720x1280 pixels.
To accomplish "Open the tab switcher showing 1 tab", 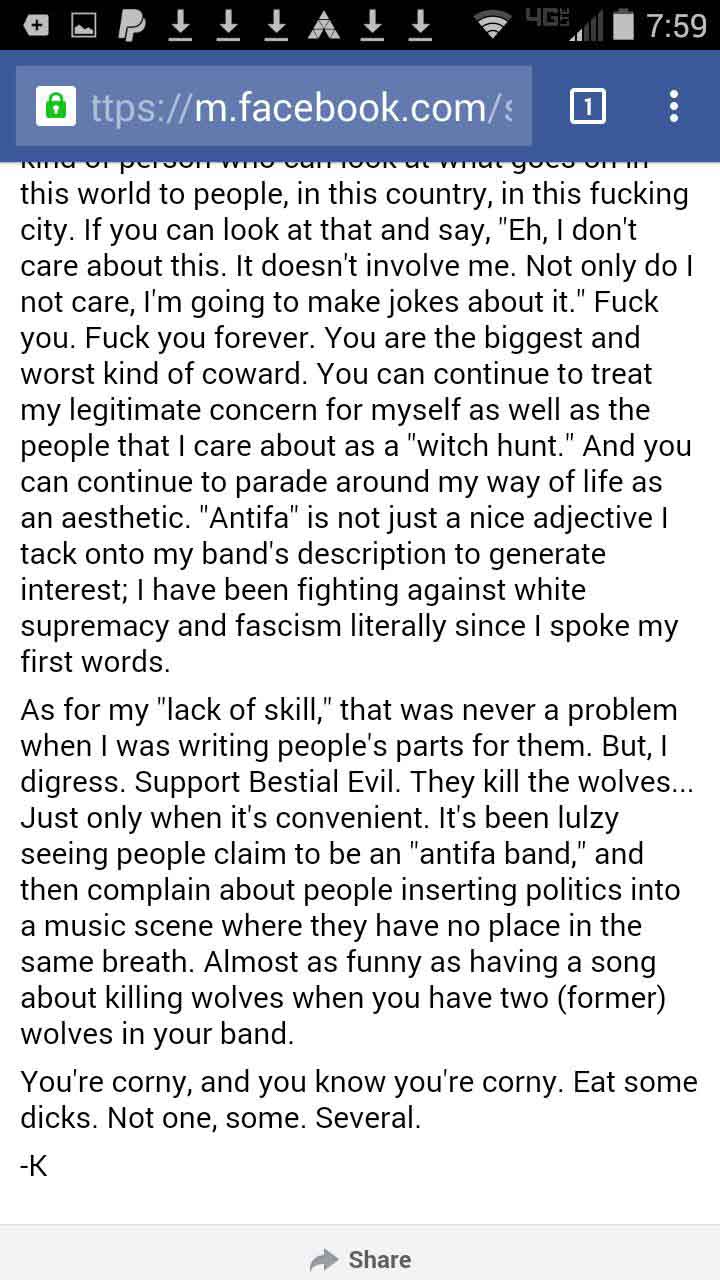I will coord(588,106).
